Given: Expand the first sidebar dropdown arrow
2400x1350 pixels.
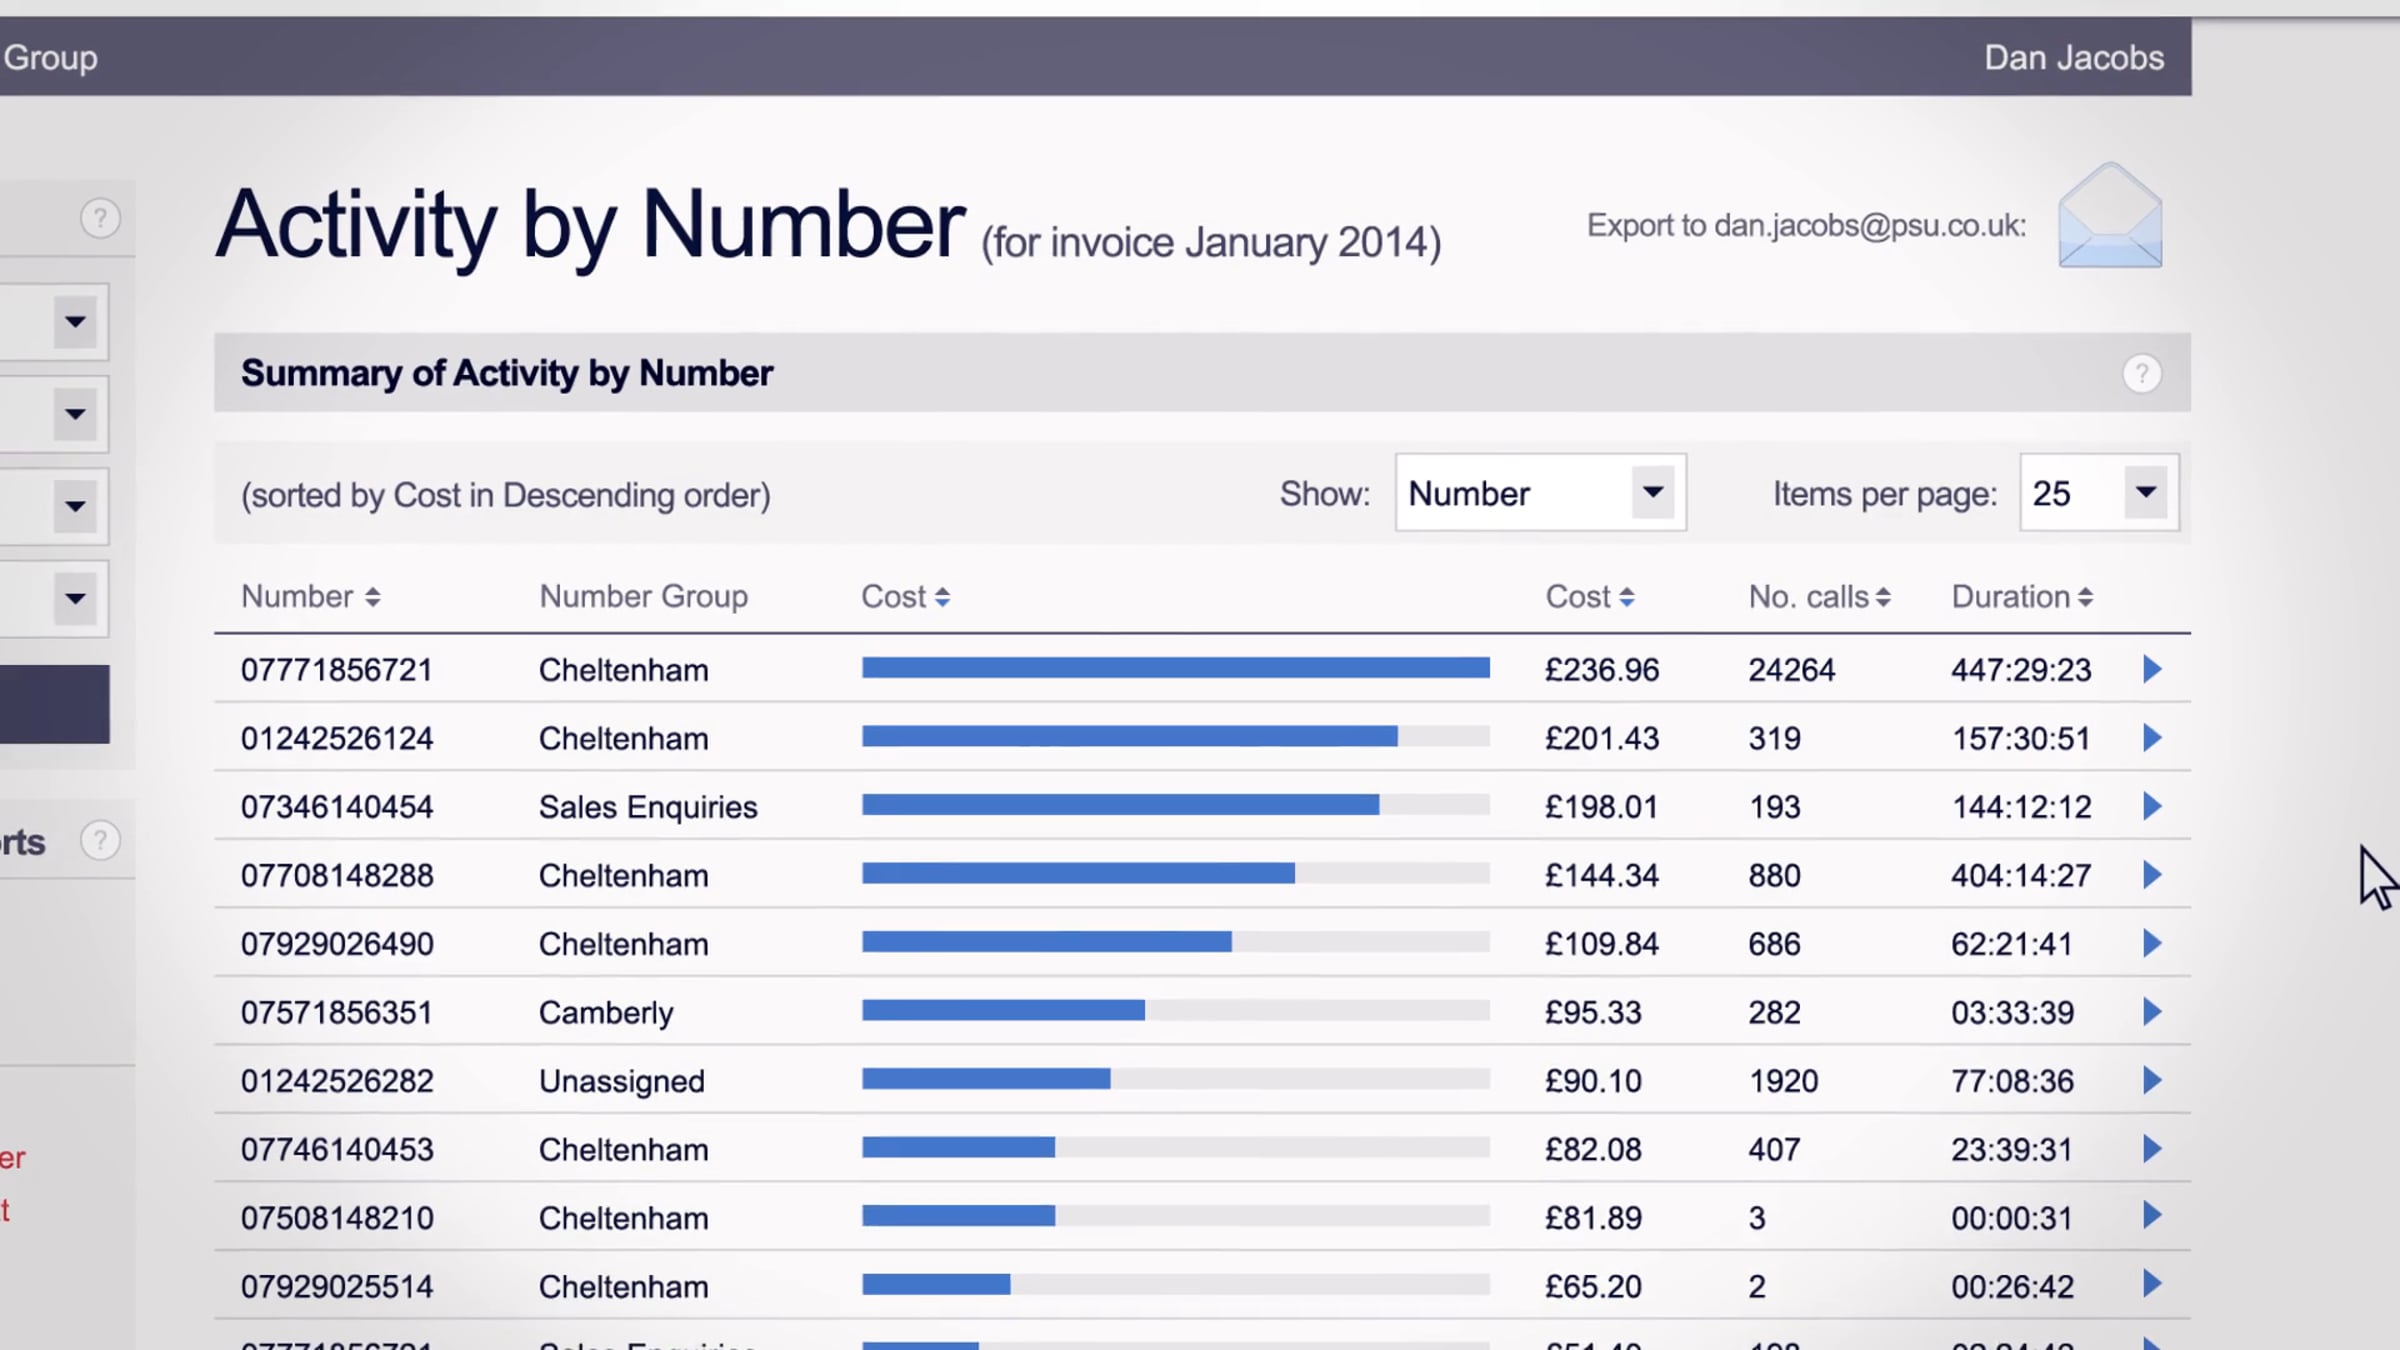Looking at the screenshot, I should click(75, 322).
